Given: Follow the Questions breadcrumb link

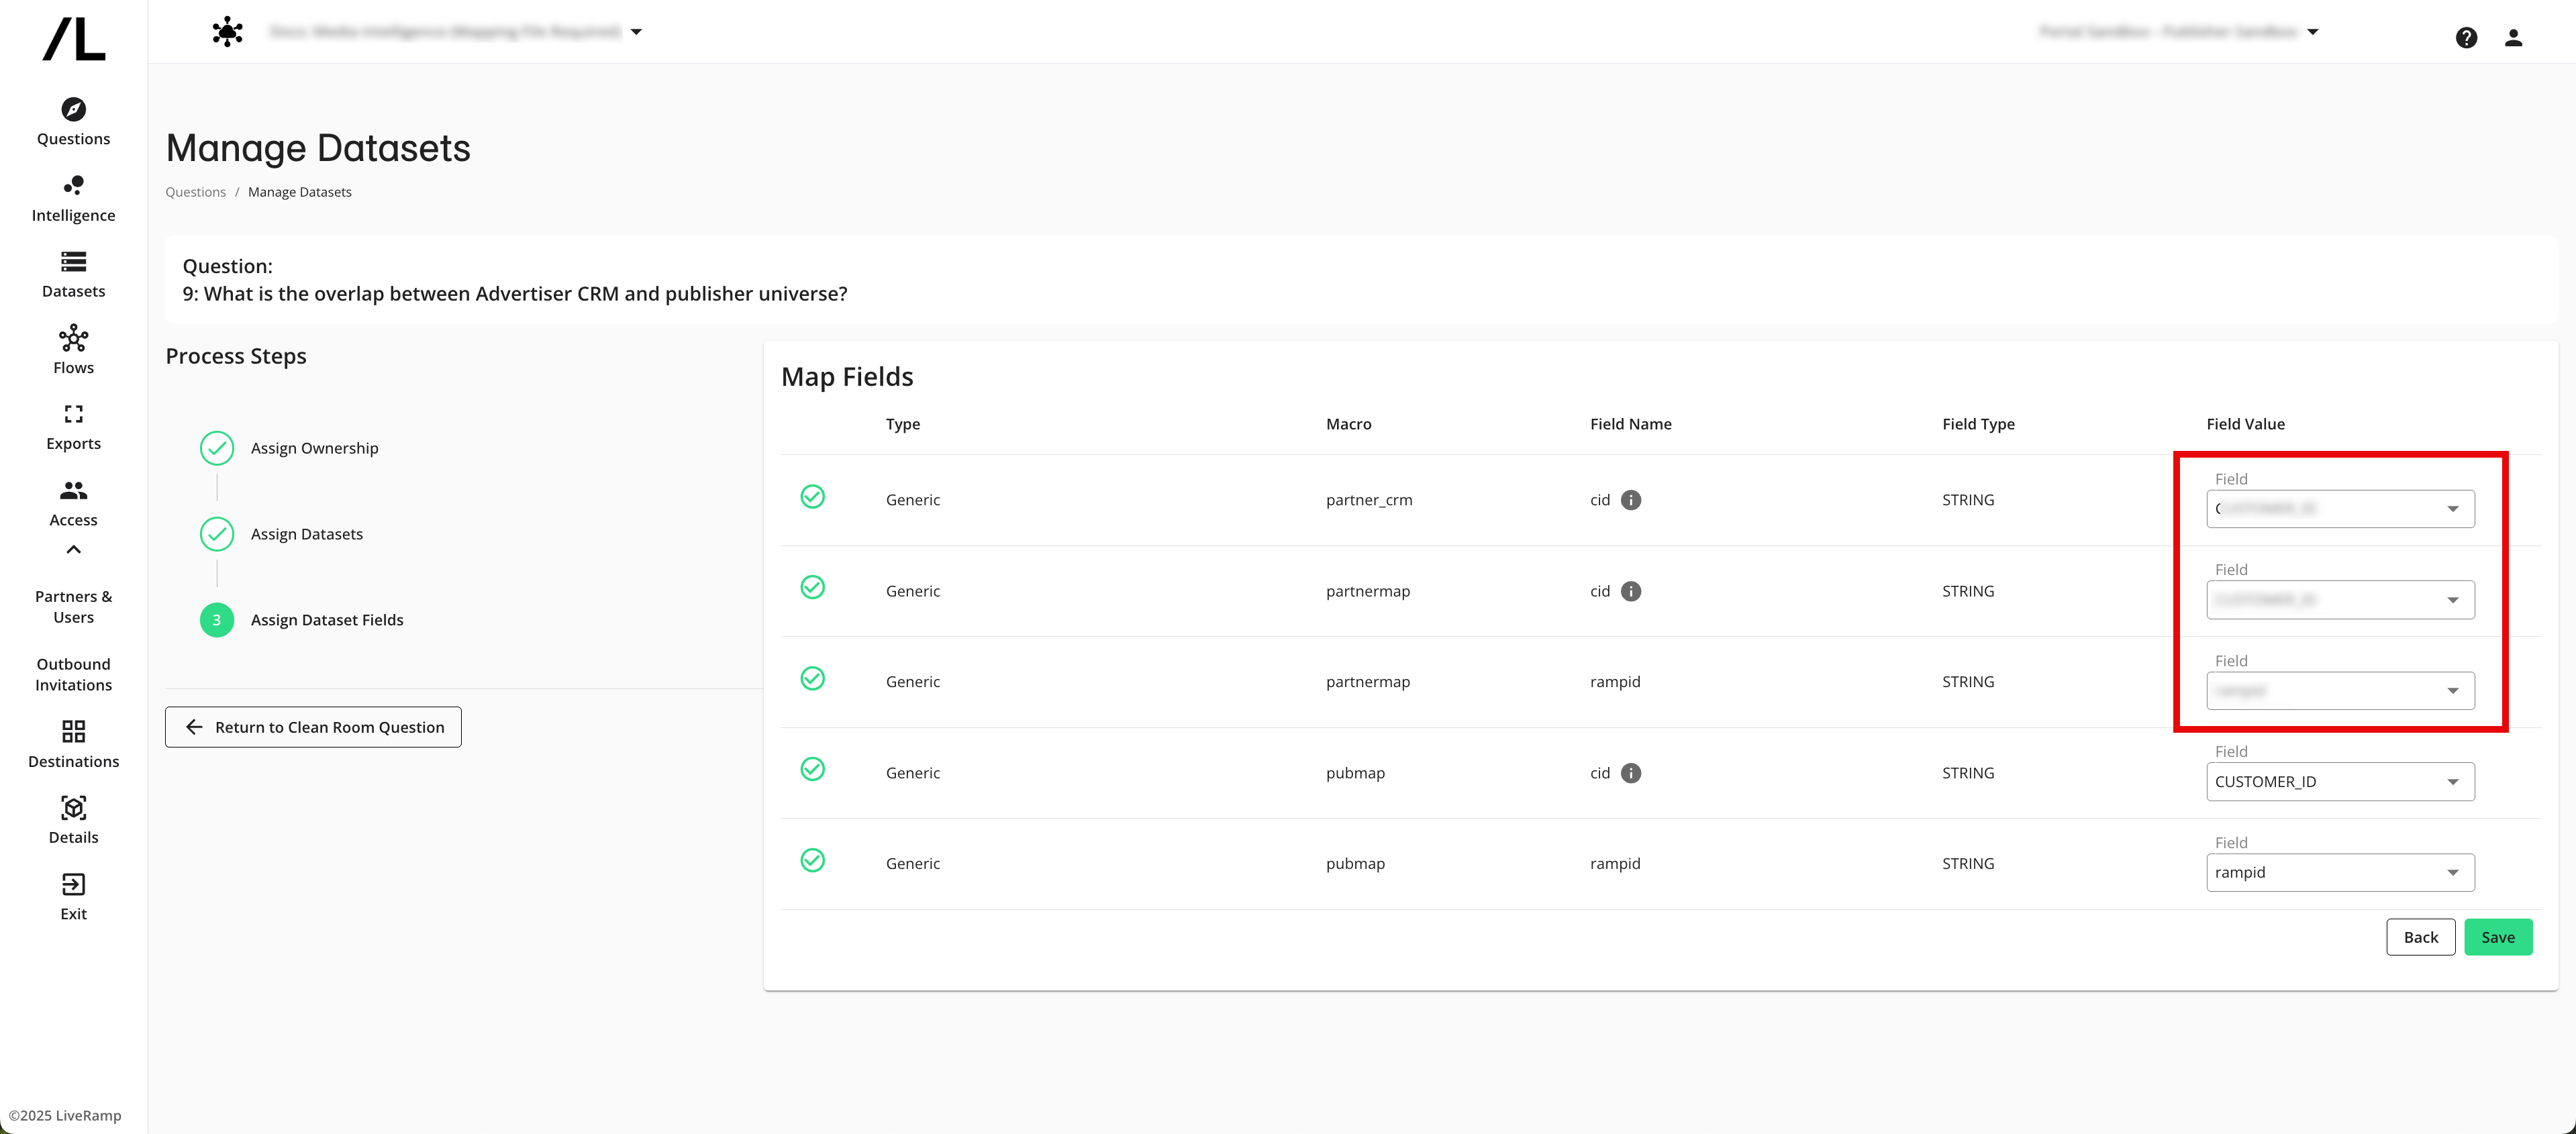Looking at the screenshot, I should pos(195,191).
